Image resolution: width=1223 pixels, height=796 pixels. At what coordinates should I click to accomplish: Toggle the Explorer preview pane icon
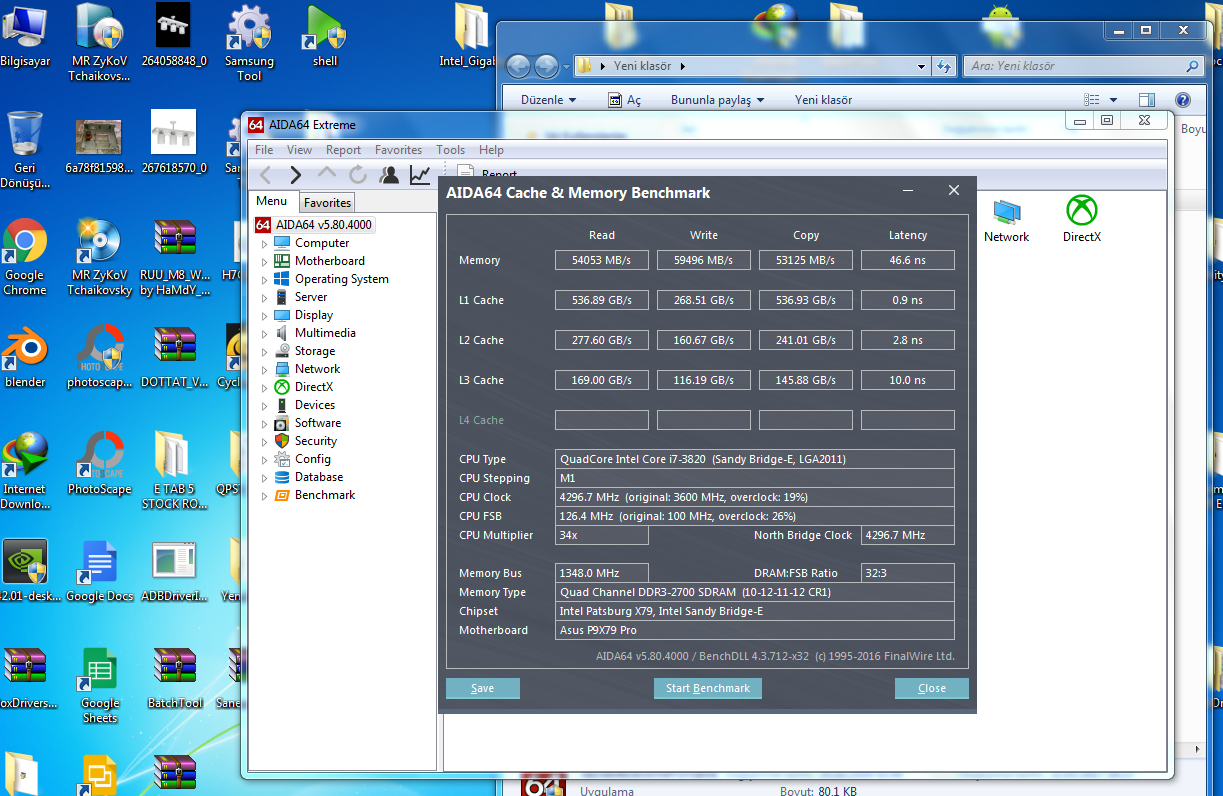pos(1147,100)
